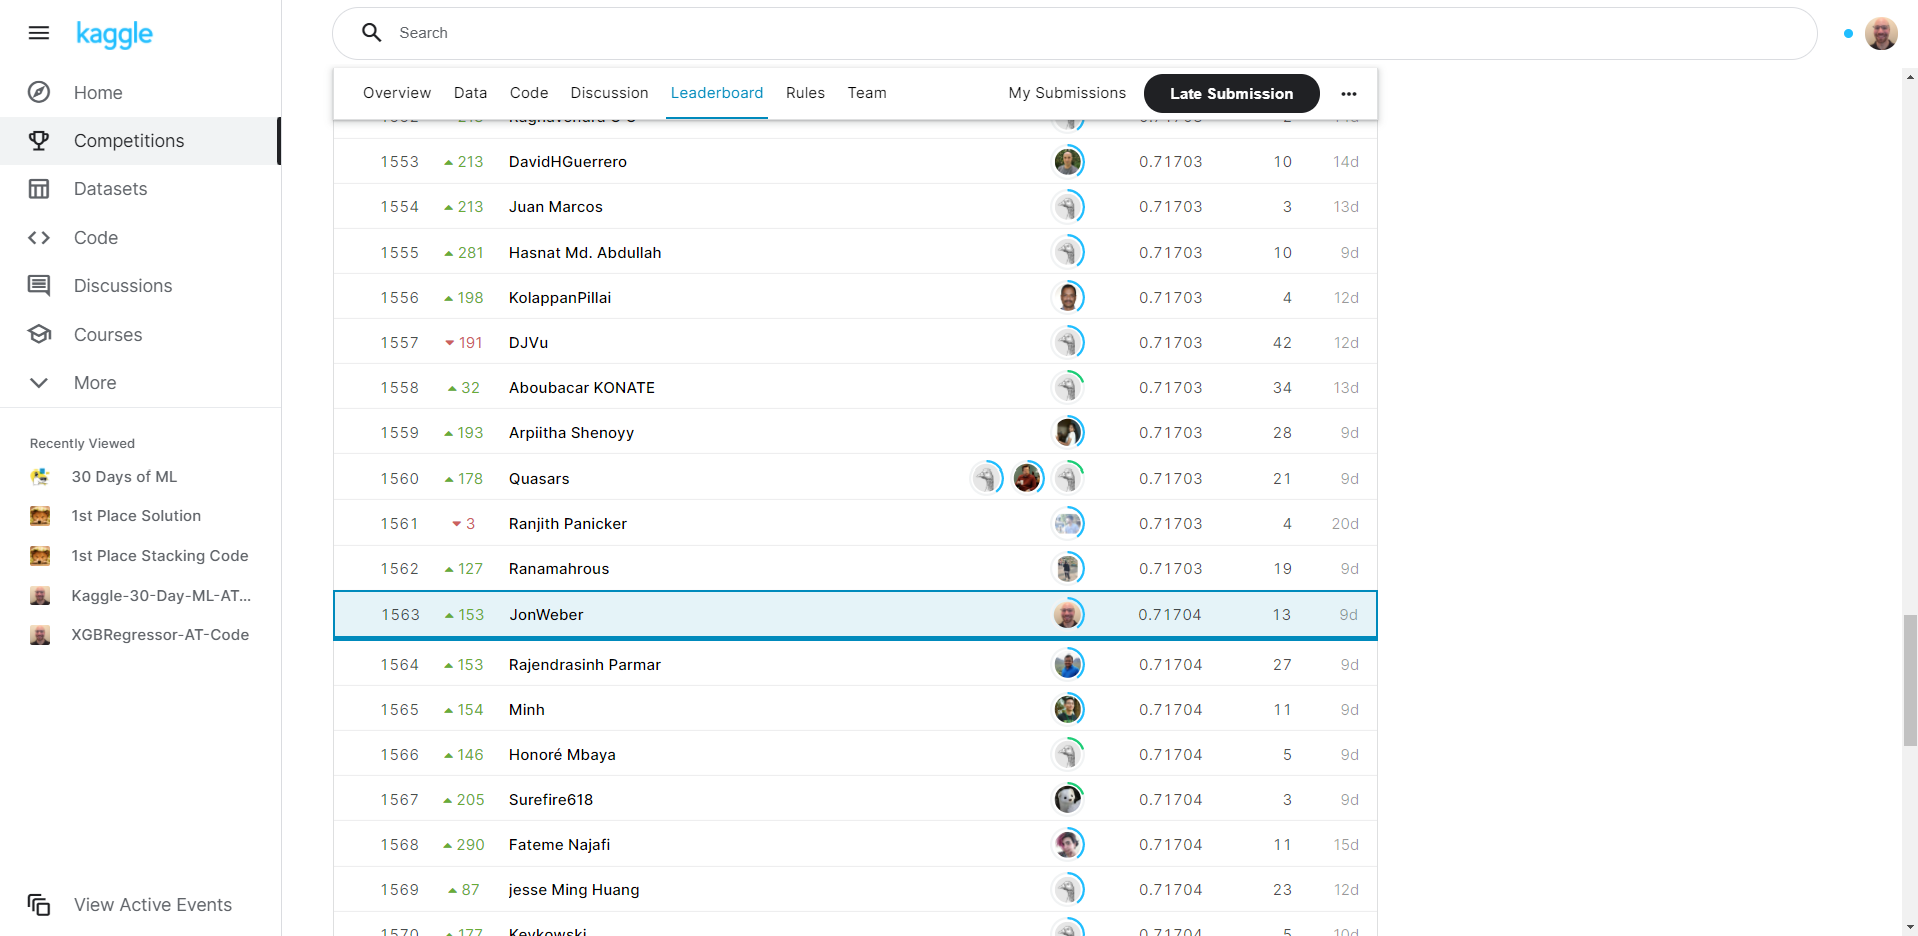Click team name Quasars

[539, 479]
